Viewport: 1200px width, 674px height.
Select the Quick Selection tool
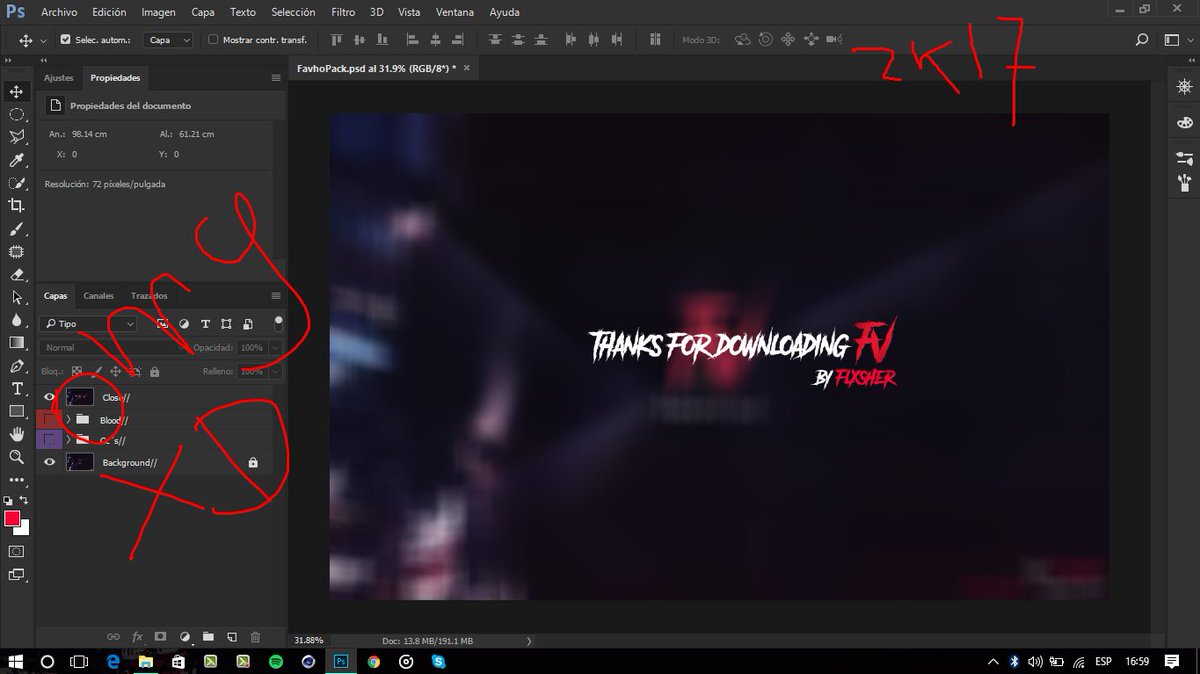[x=17, y=183]
